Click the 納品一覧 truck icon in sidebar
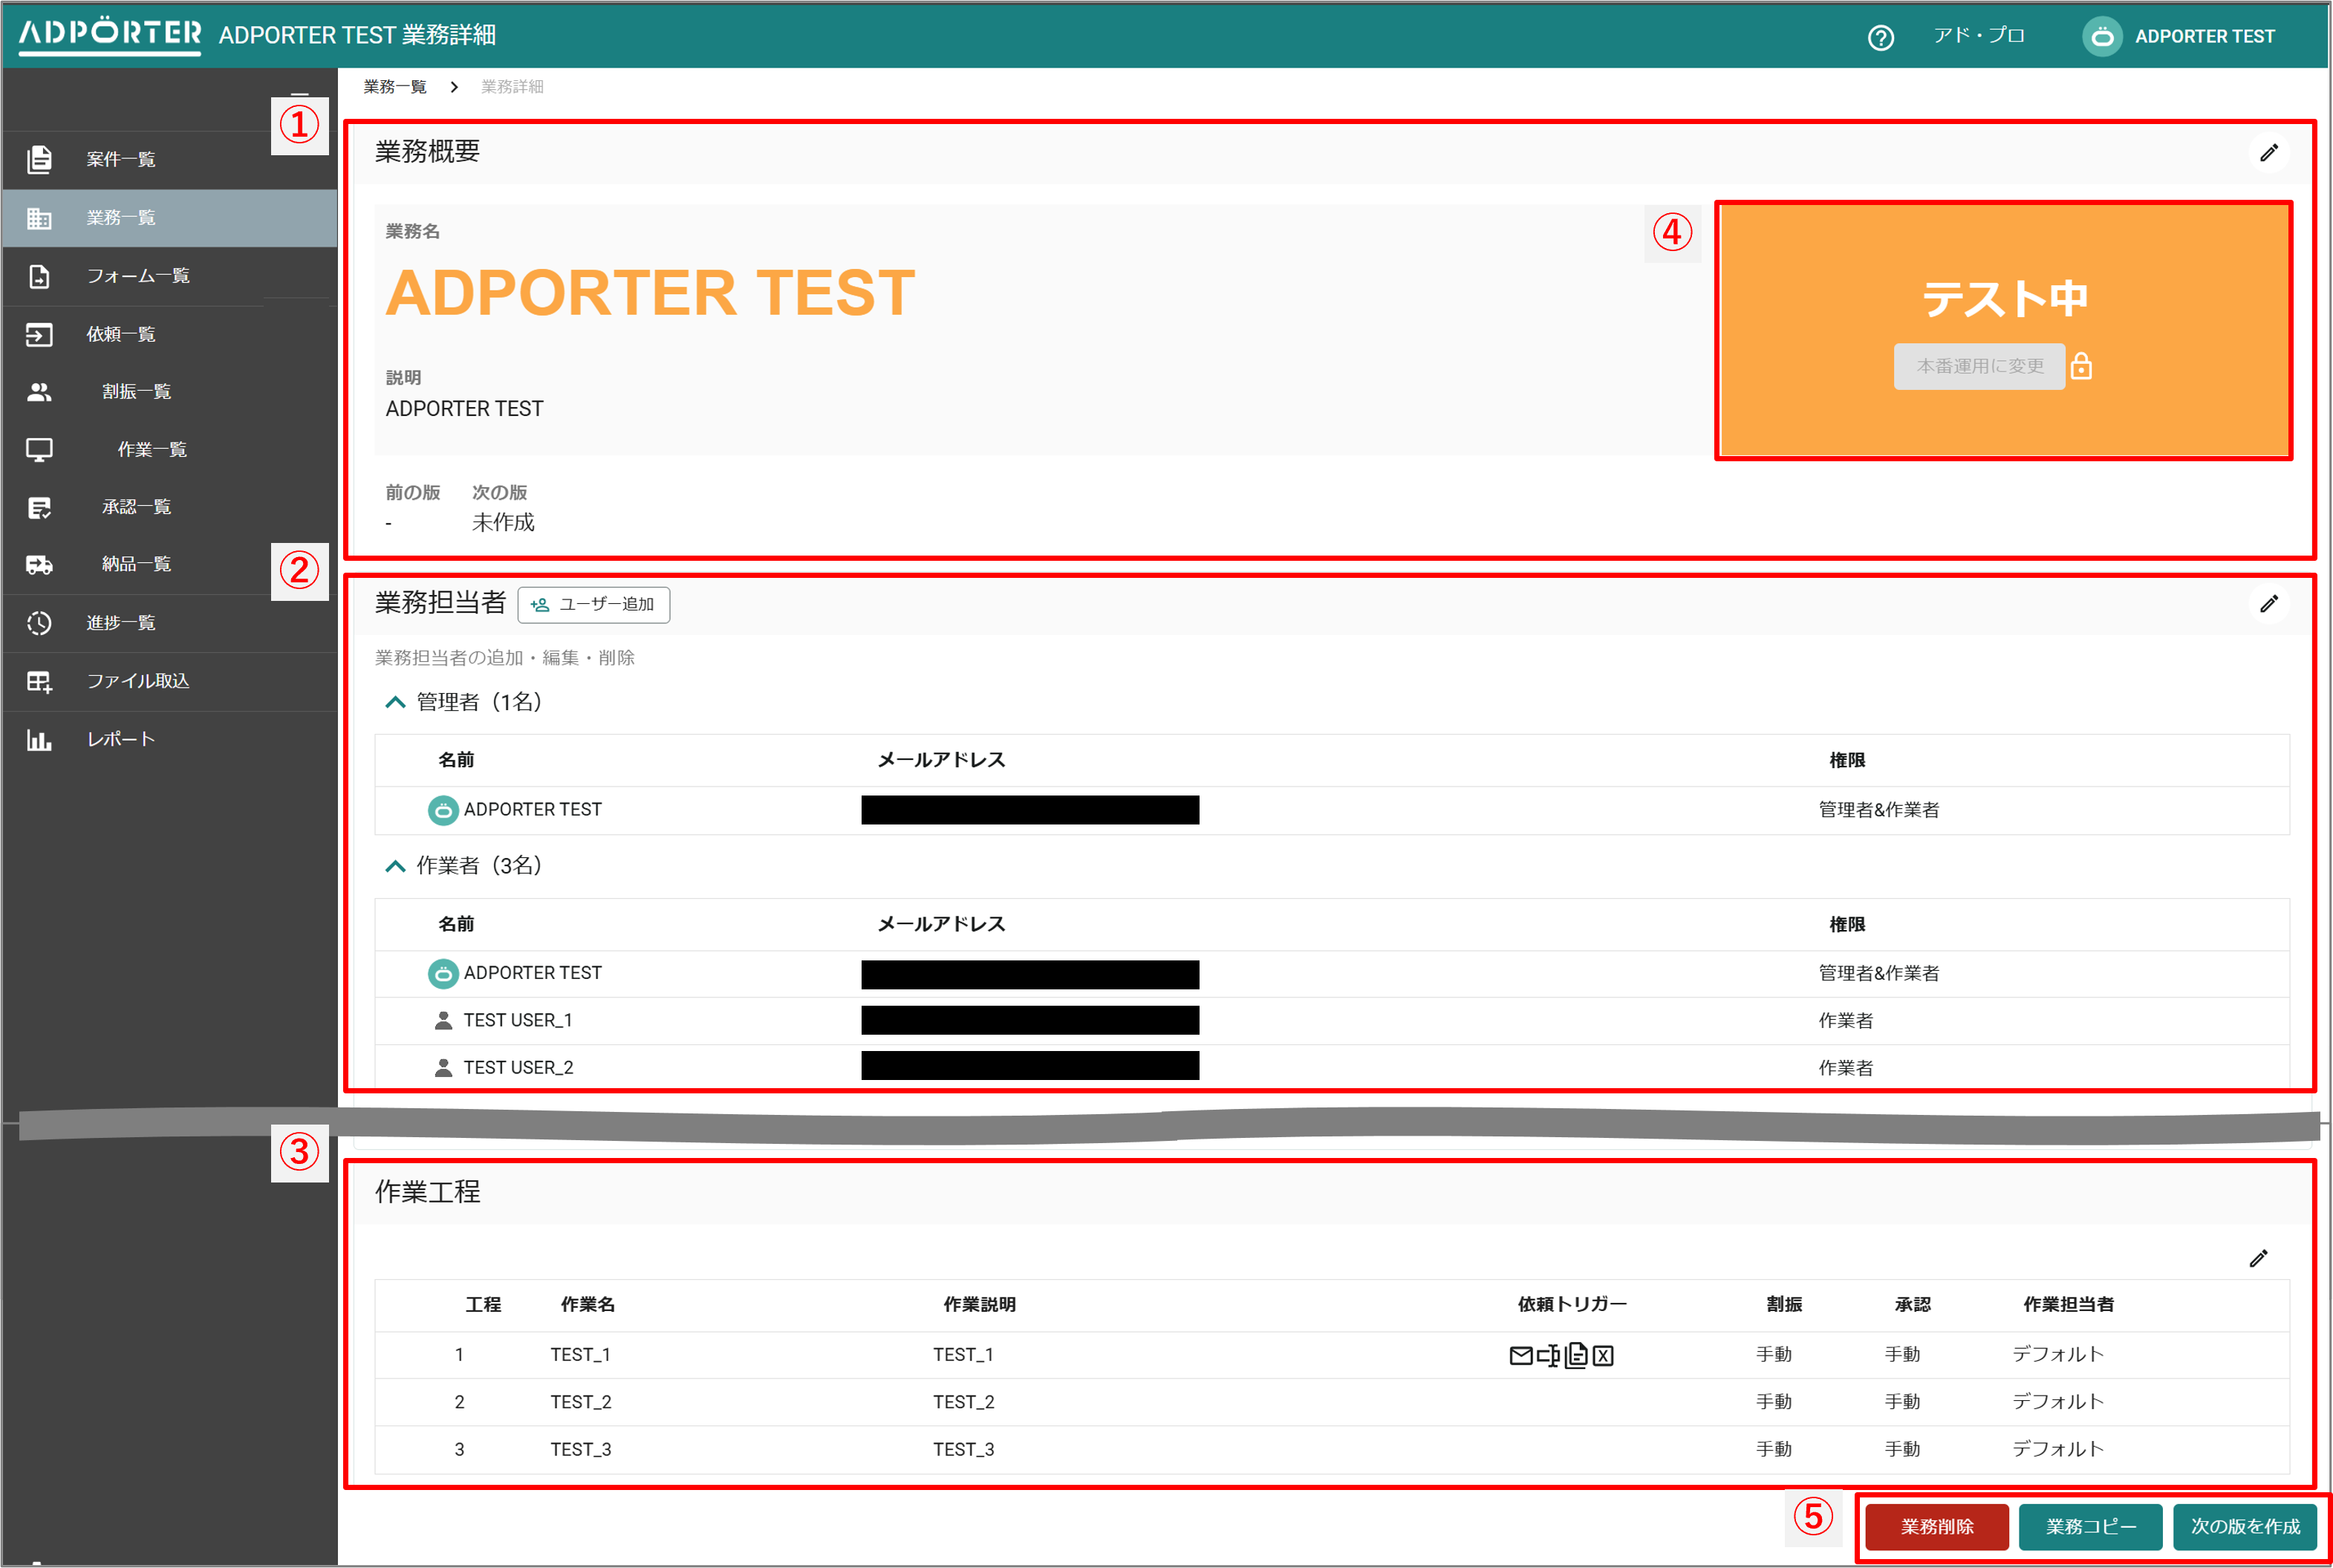 click(39, 565)
